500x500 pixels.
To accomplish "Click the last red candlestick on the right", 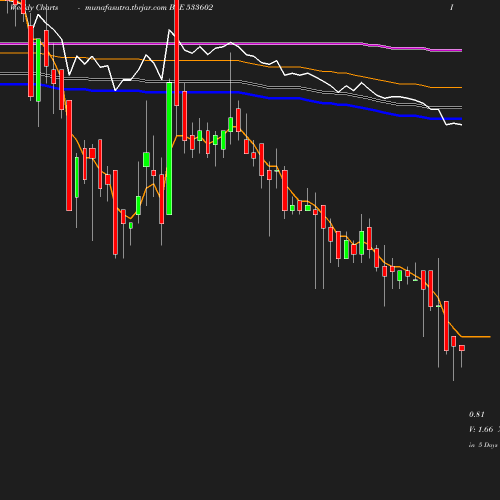I will [462, 348].
